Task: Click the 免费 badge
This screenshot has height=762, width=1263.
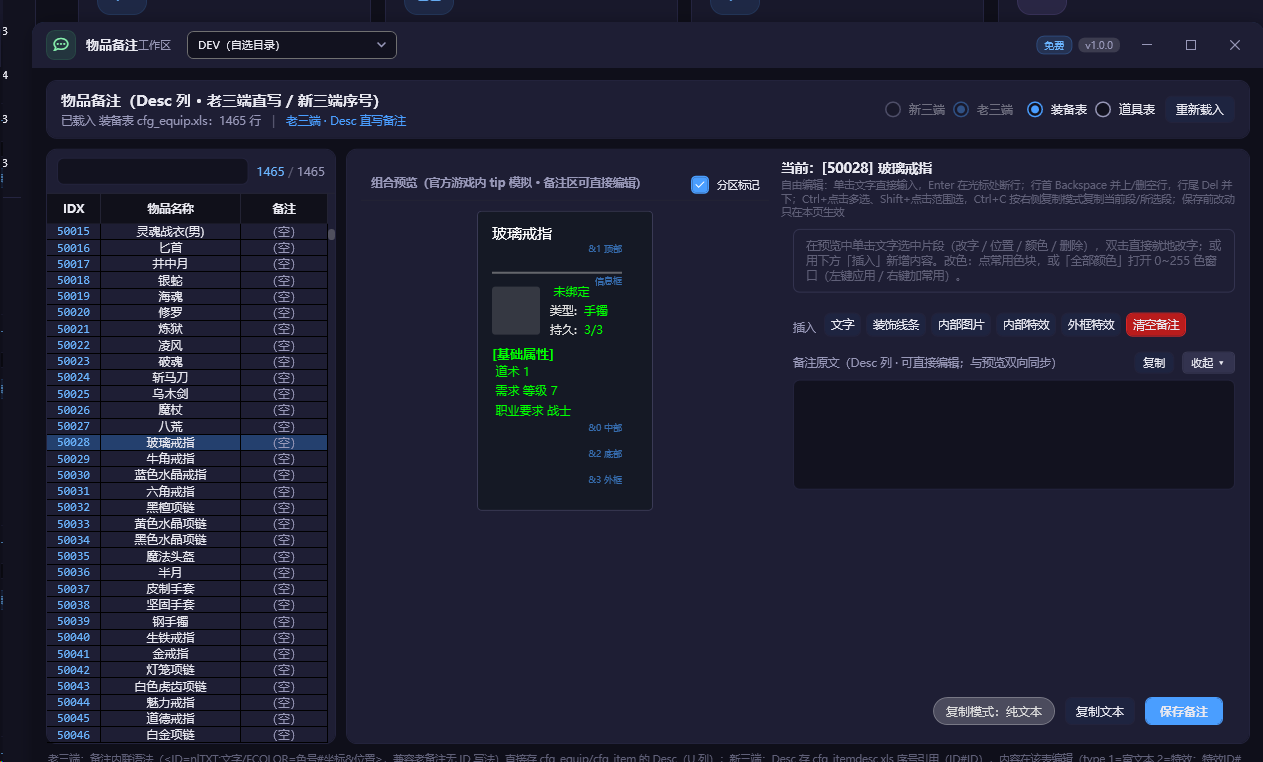Action: [x=1054, y=45]
